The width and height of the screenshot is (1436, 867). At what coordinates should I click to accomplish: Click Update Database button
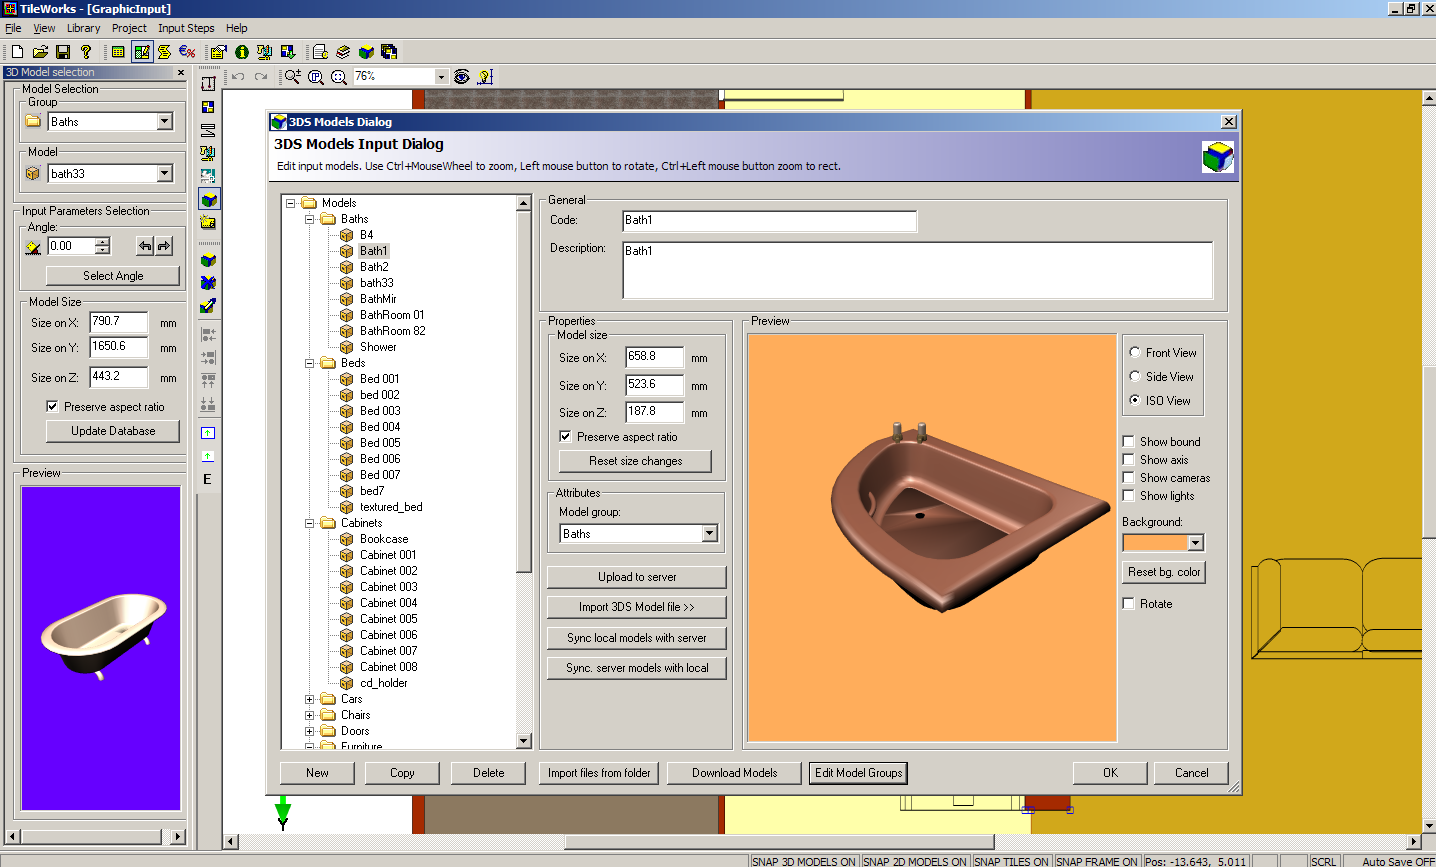click(x=113, y=431)
